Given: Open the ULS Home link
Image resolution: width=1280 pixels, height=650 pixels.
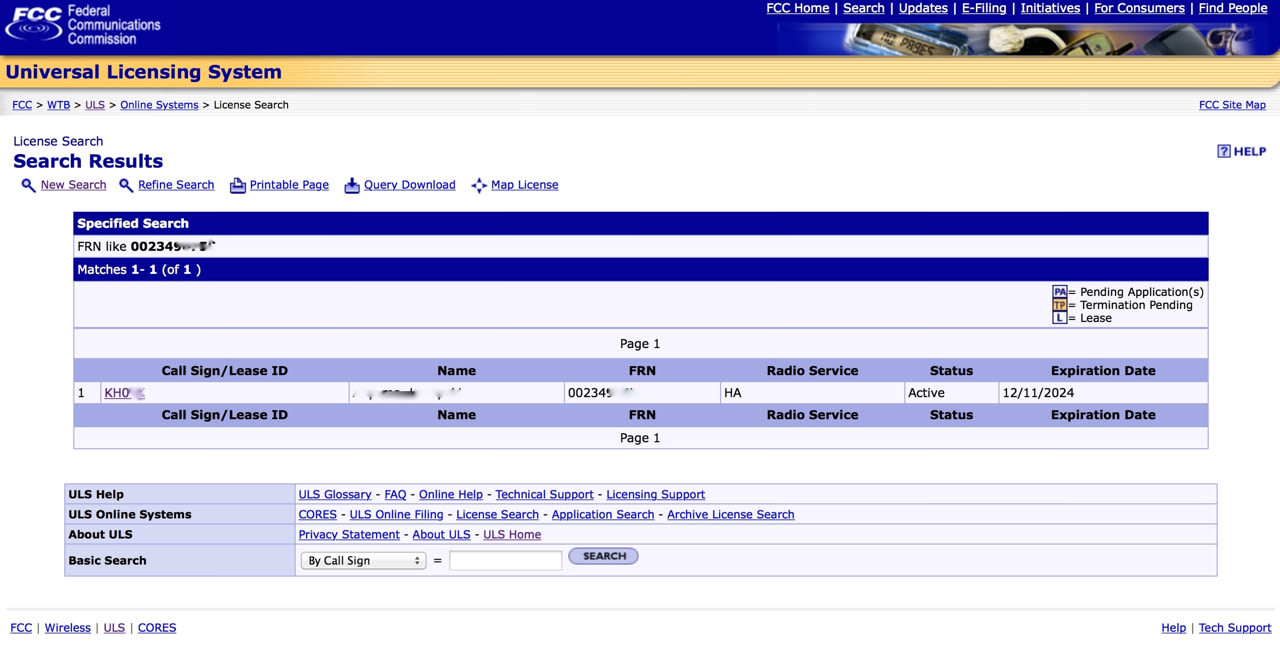Looking at the screenshot, I should pyautogui.click(x=512, y=535).
